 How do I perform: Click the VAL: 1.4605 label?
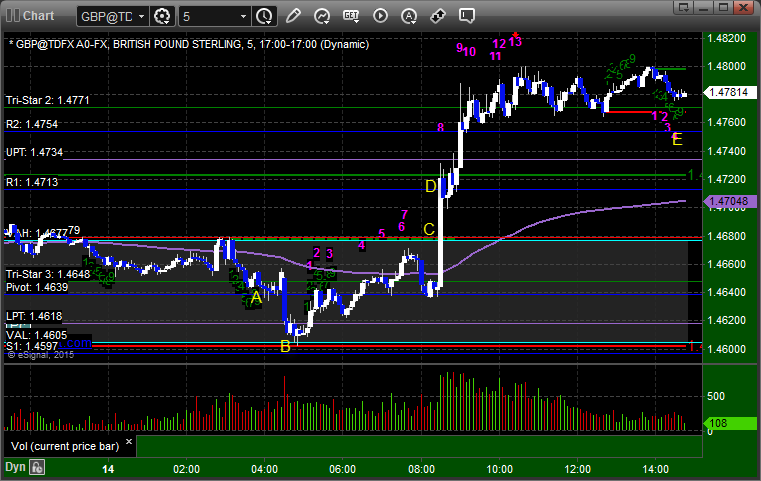36,335
